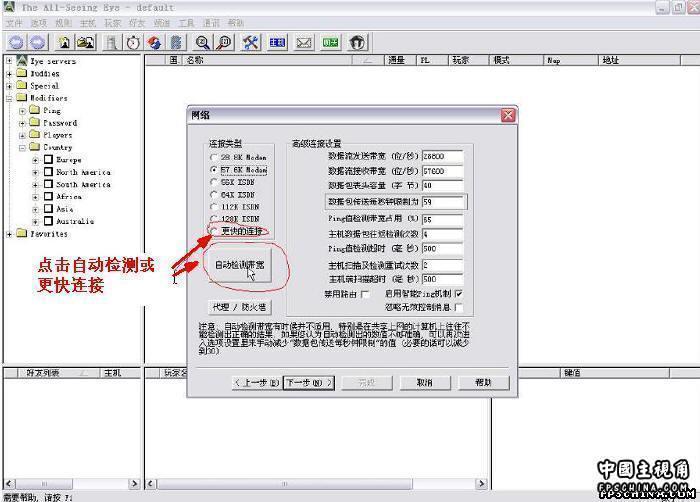
Task: Open the 工具 menu
Action: [x=187, y=23]
